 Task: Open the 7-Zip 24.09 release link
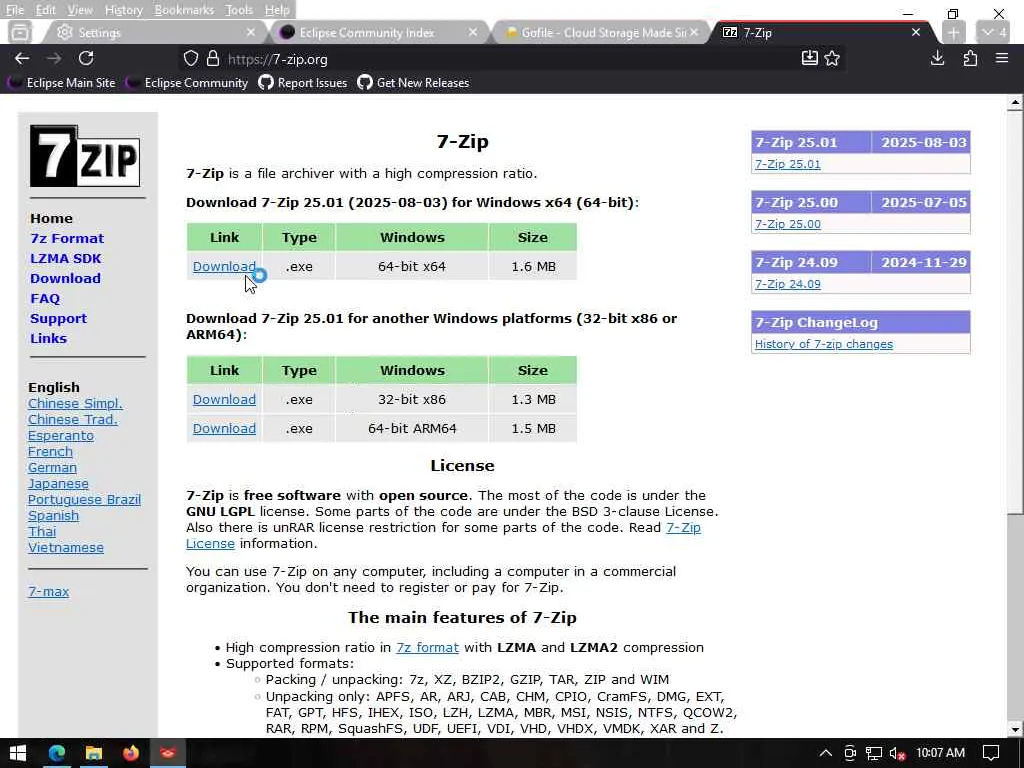coord(788,284)
